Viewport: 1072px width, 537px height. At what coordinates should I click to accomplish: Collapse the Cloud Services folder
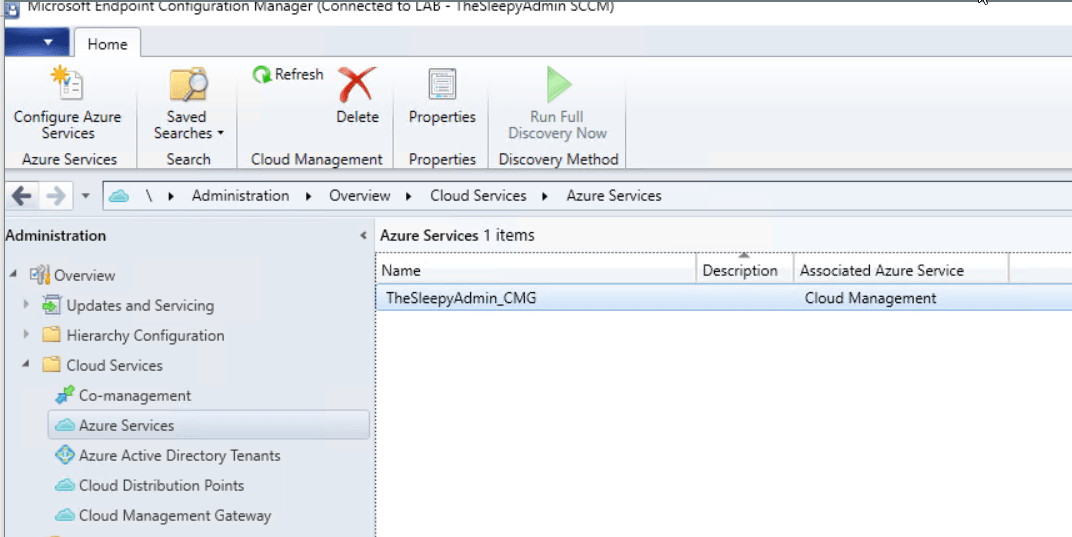(26, 365)
